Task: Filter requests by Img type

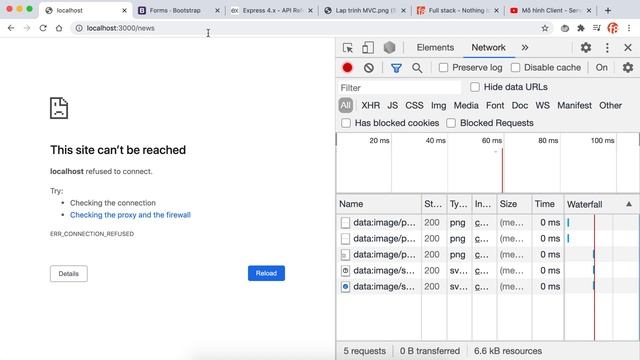Action: [x=438, y=105]
